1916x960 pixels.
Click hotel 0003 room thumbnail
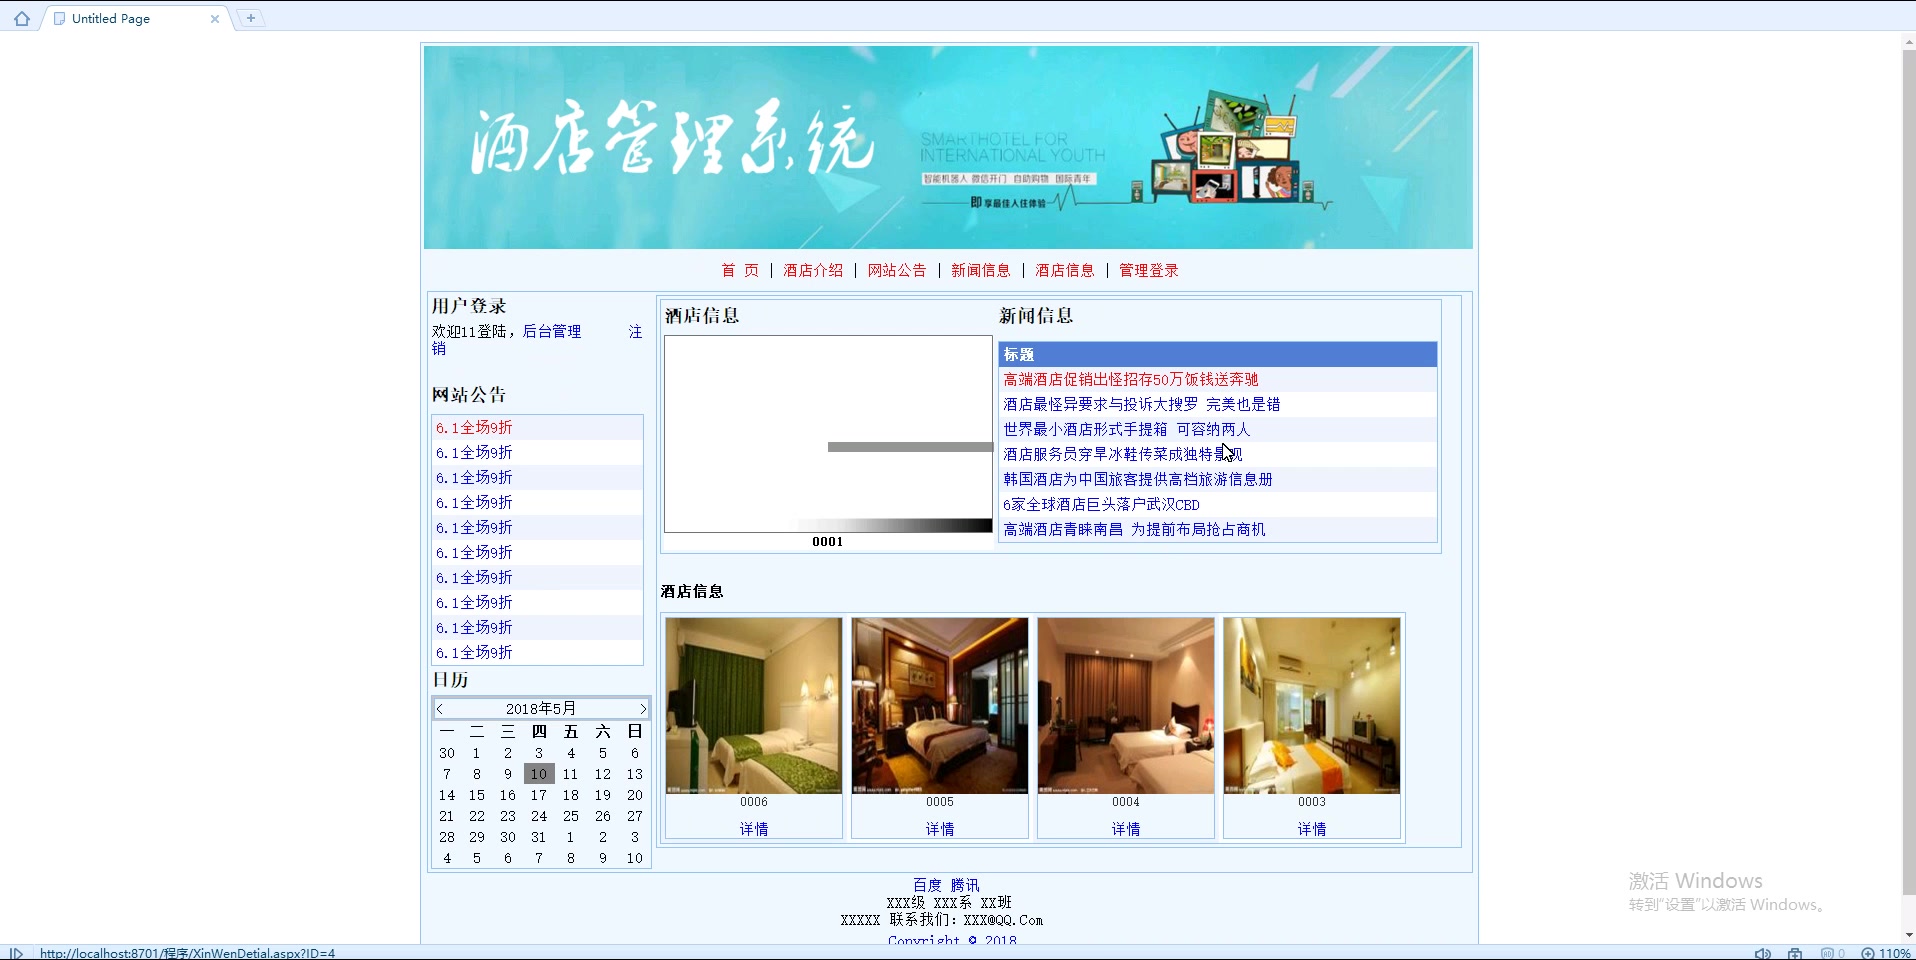[x=1312, y=705]
